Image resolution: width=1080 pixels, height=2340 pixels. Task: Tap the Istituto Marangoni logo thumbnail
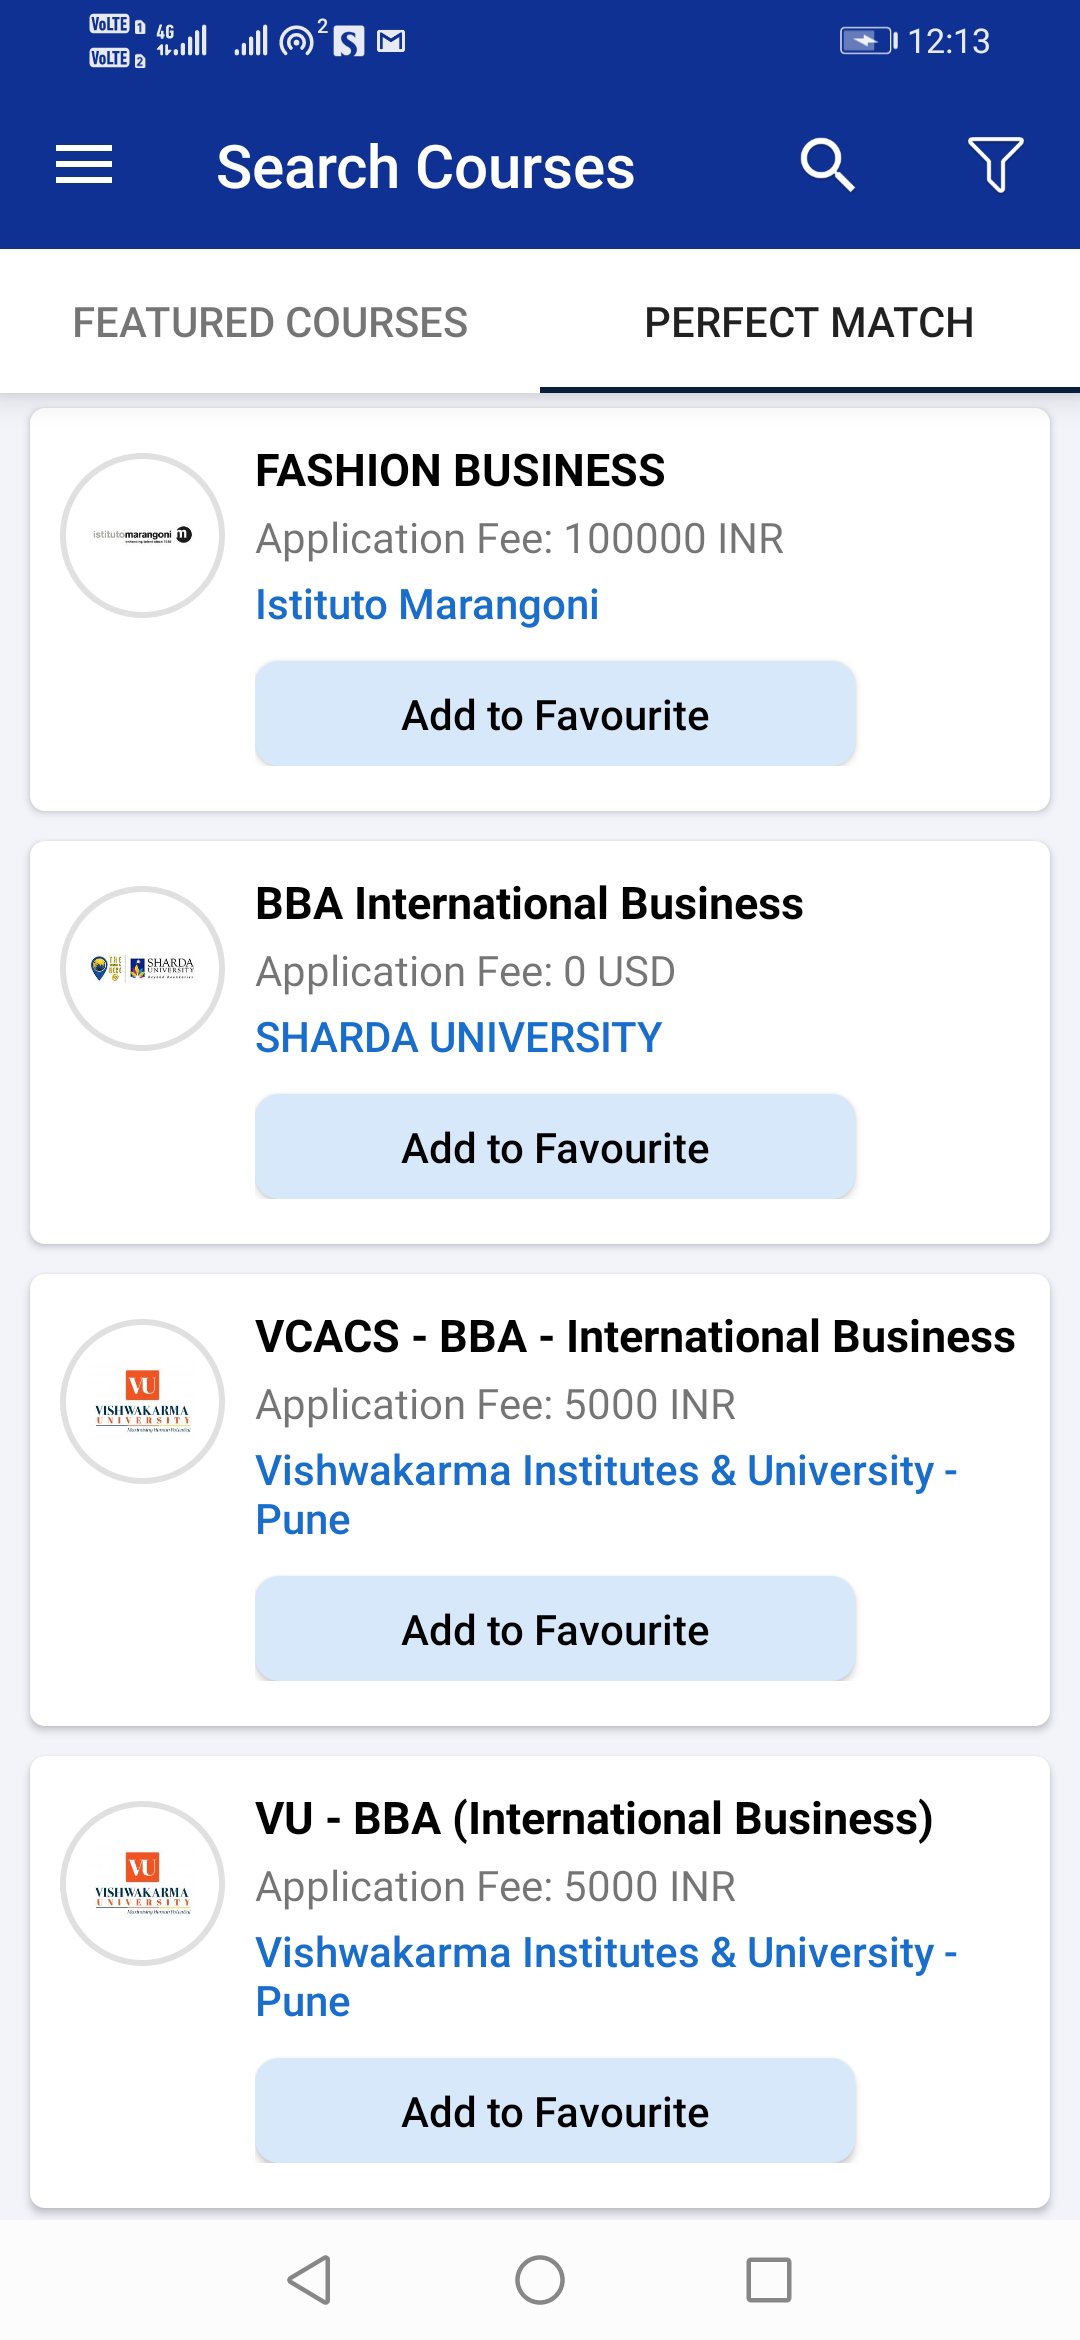[143, 535]
